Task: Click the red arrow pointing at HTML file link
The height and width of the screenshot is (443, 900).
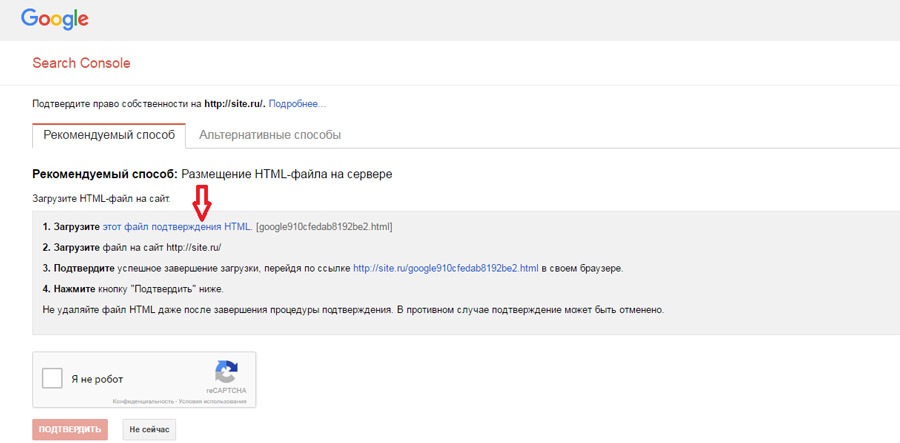Action: 203,202
